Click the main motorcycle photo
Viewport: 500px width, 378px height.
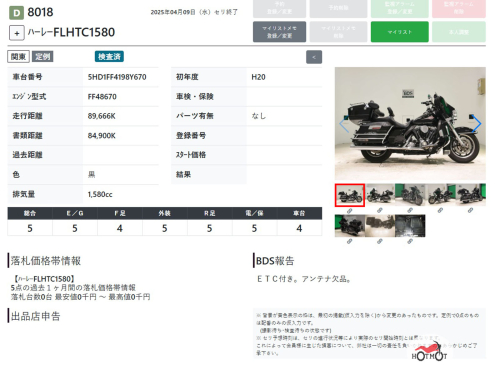point(410,124)
